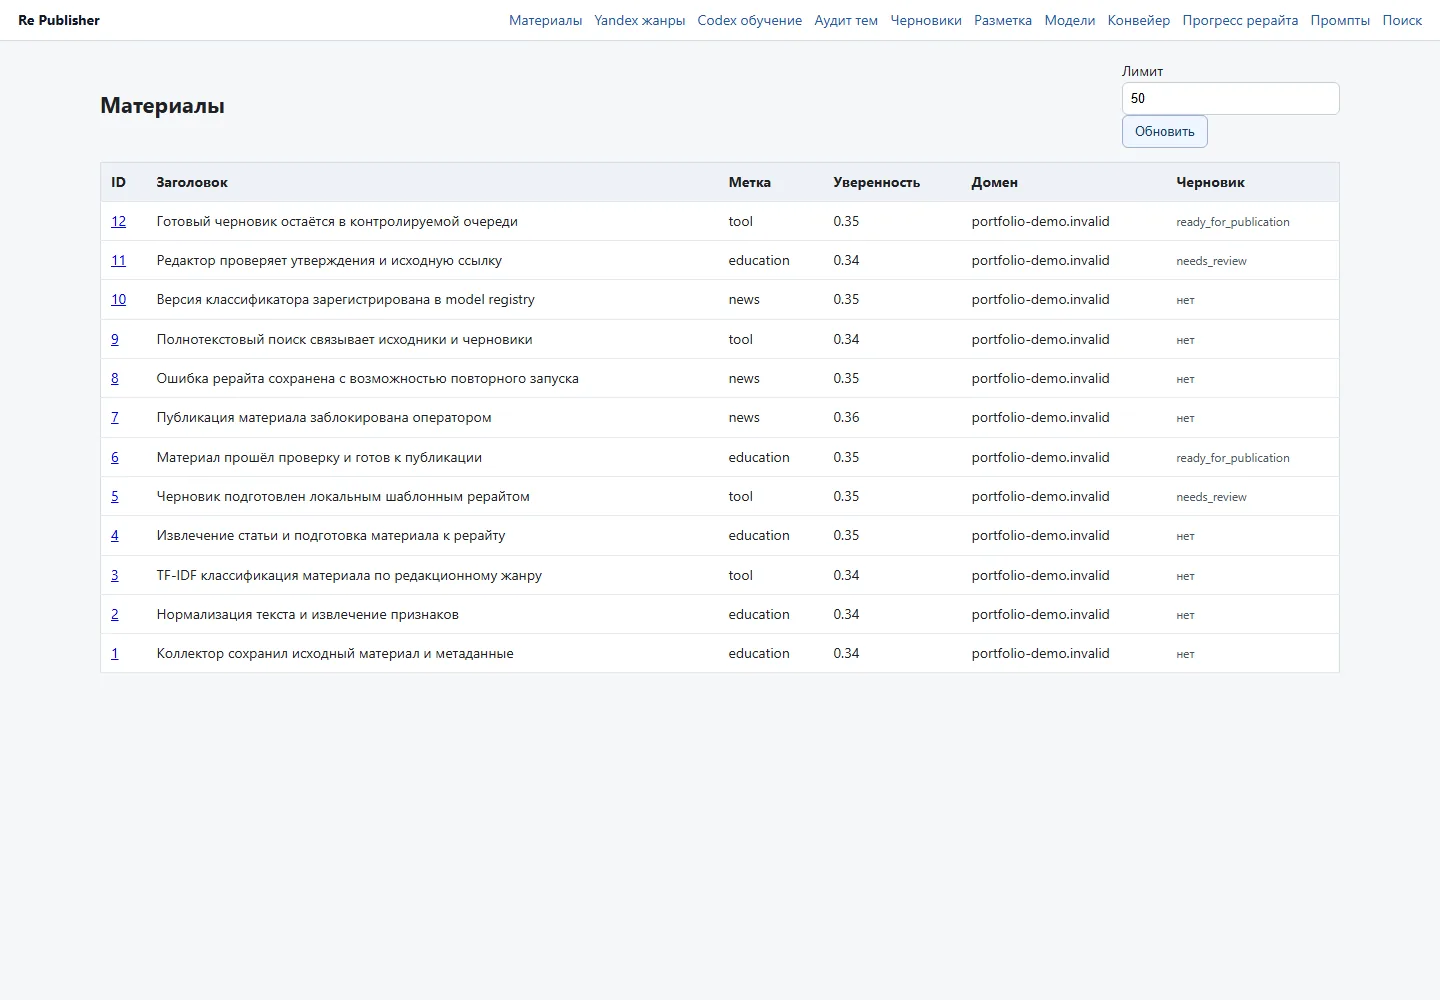The height and width of the screenshot is (1000, 1440).
Task: Select title 'Публикация материала заблокирована оператором'
Action: point(324,417)
